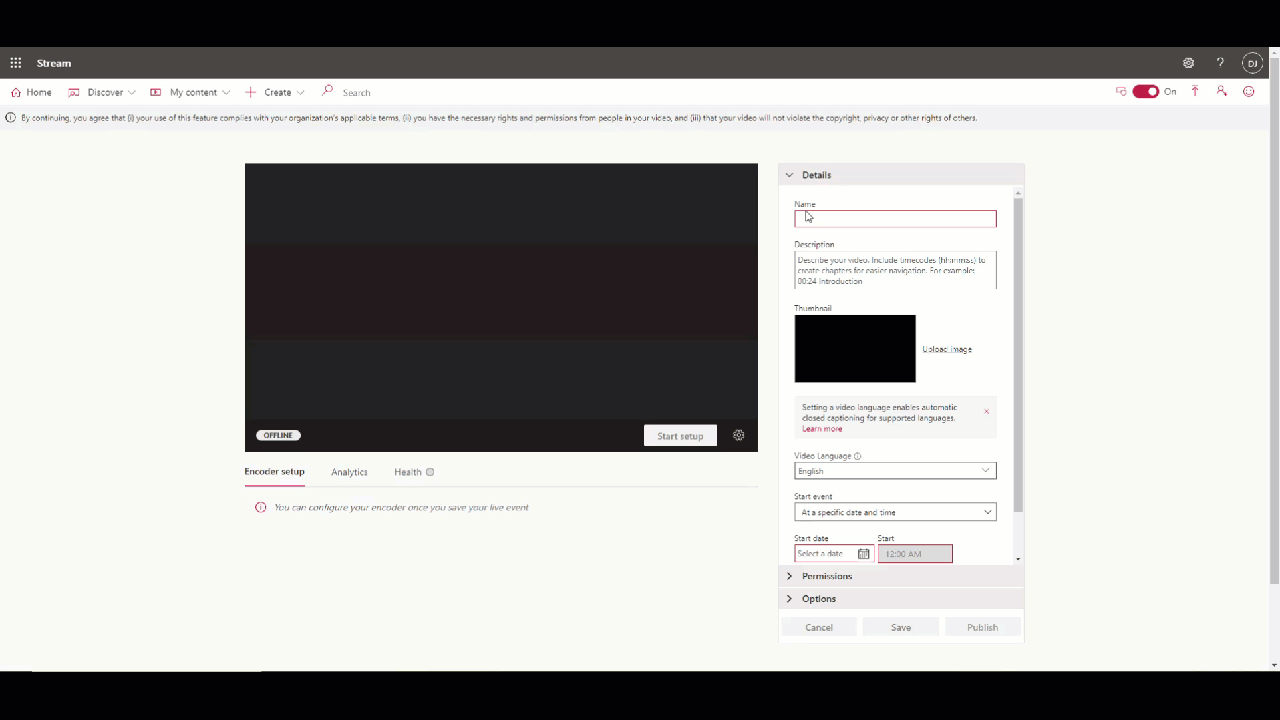Expand the Options section

click(x=901, y=598)
